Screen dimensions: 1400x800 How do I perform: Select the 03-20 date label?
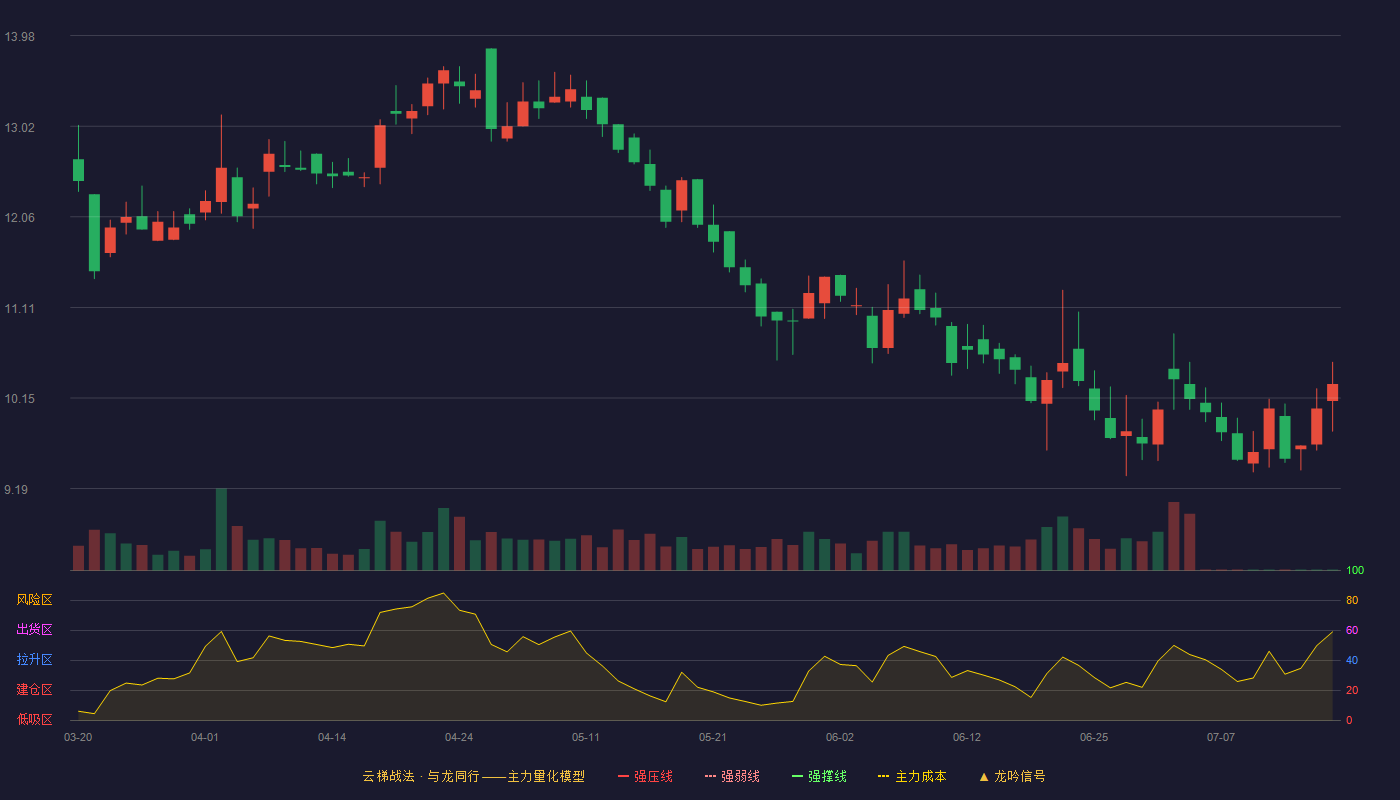point(78,737)
